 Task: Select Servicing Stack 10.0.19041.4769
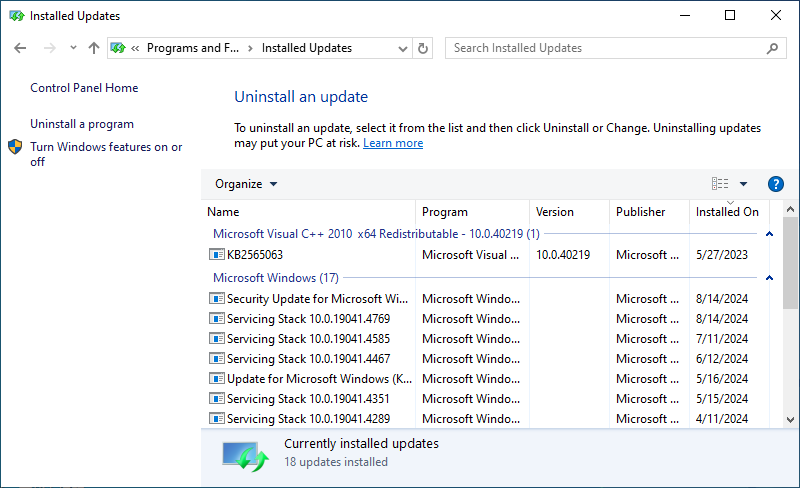point(308,319)
